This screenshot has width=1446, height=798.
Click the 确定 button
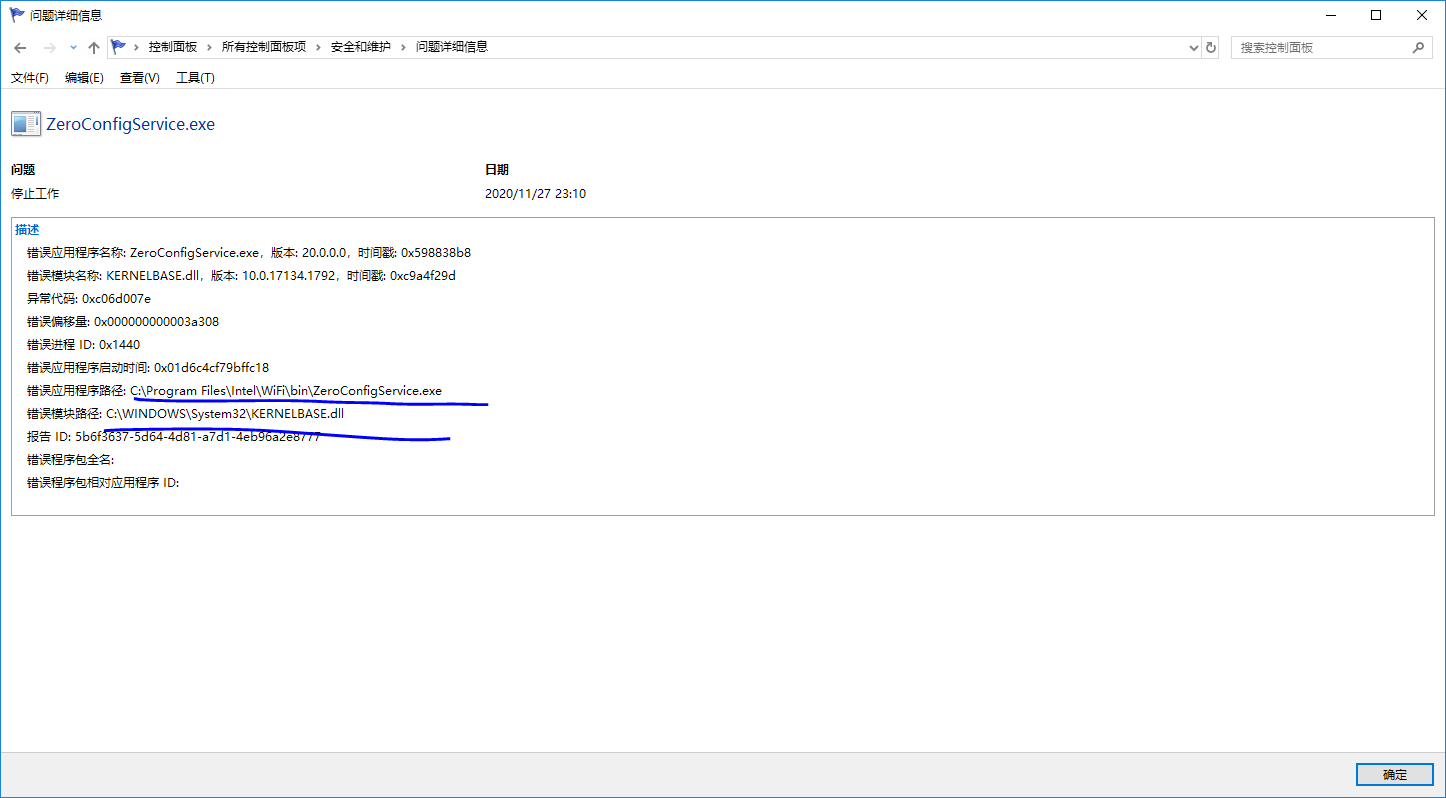click(1393, 774)
